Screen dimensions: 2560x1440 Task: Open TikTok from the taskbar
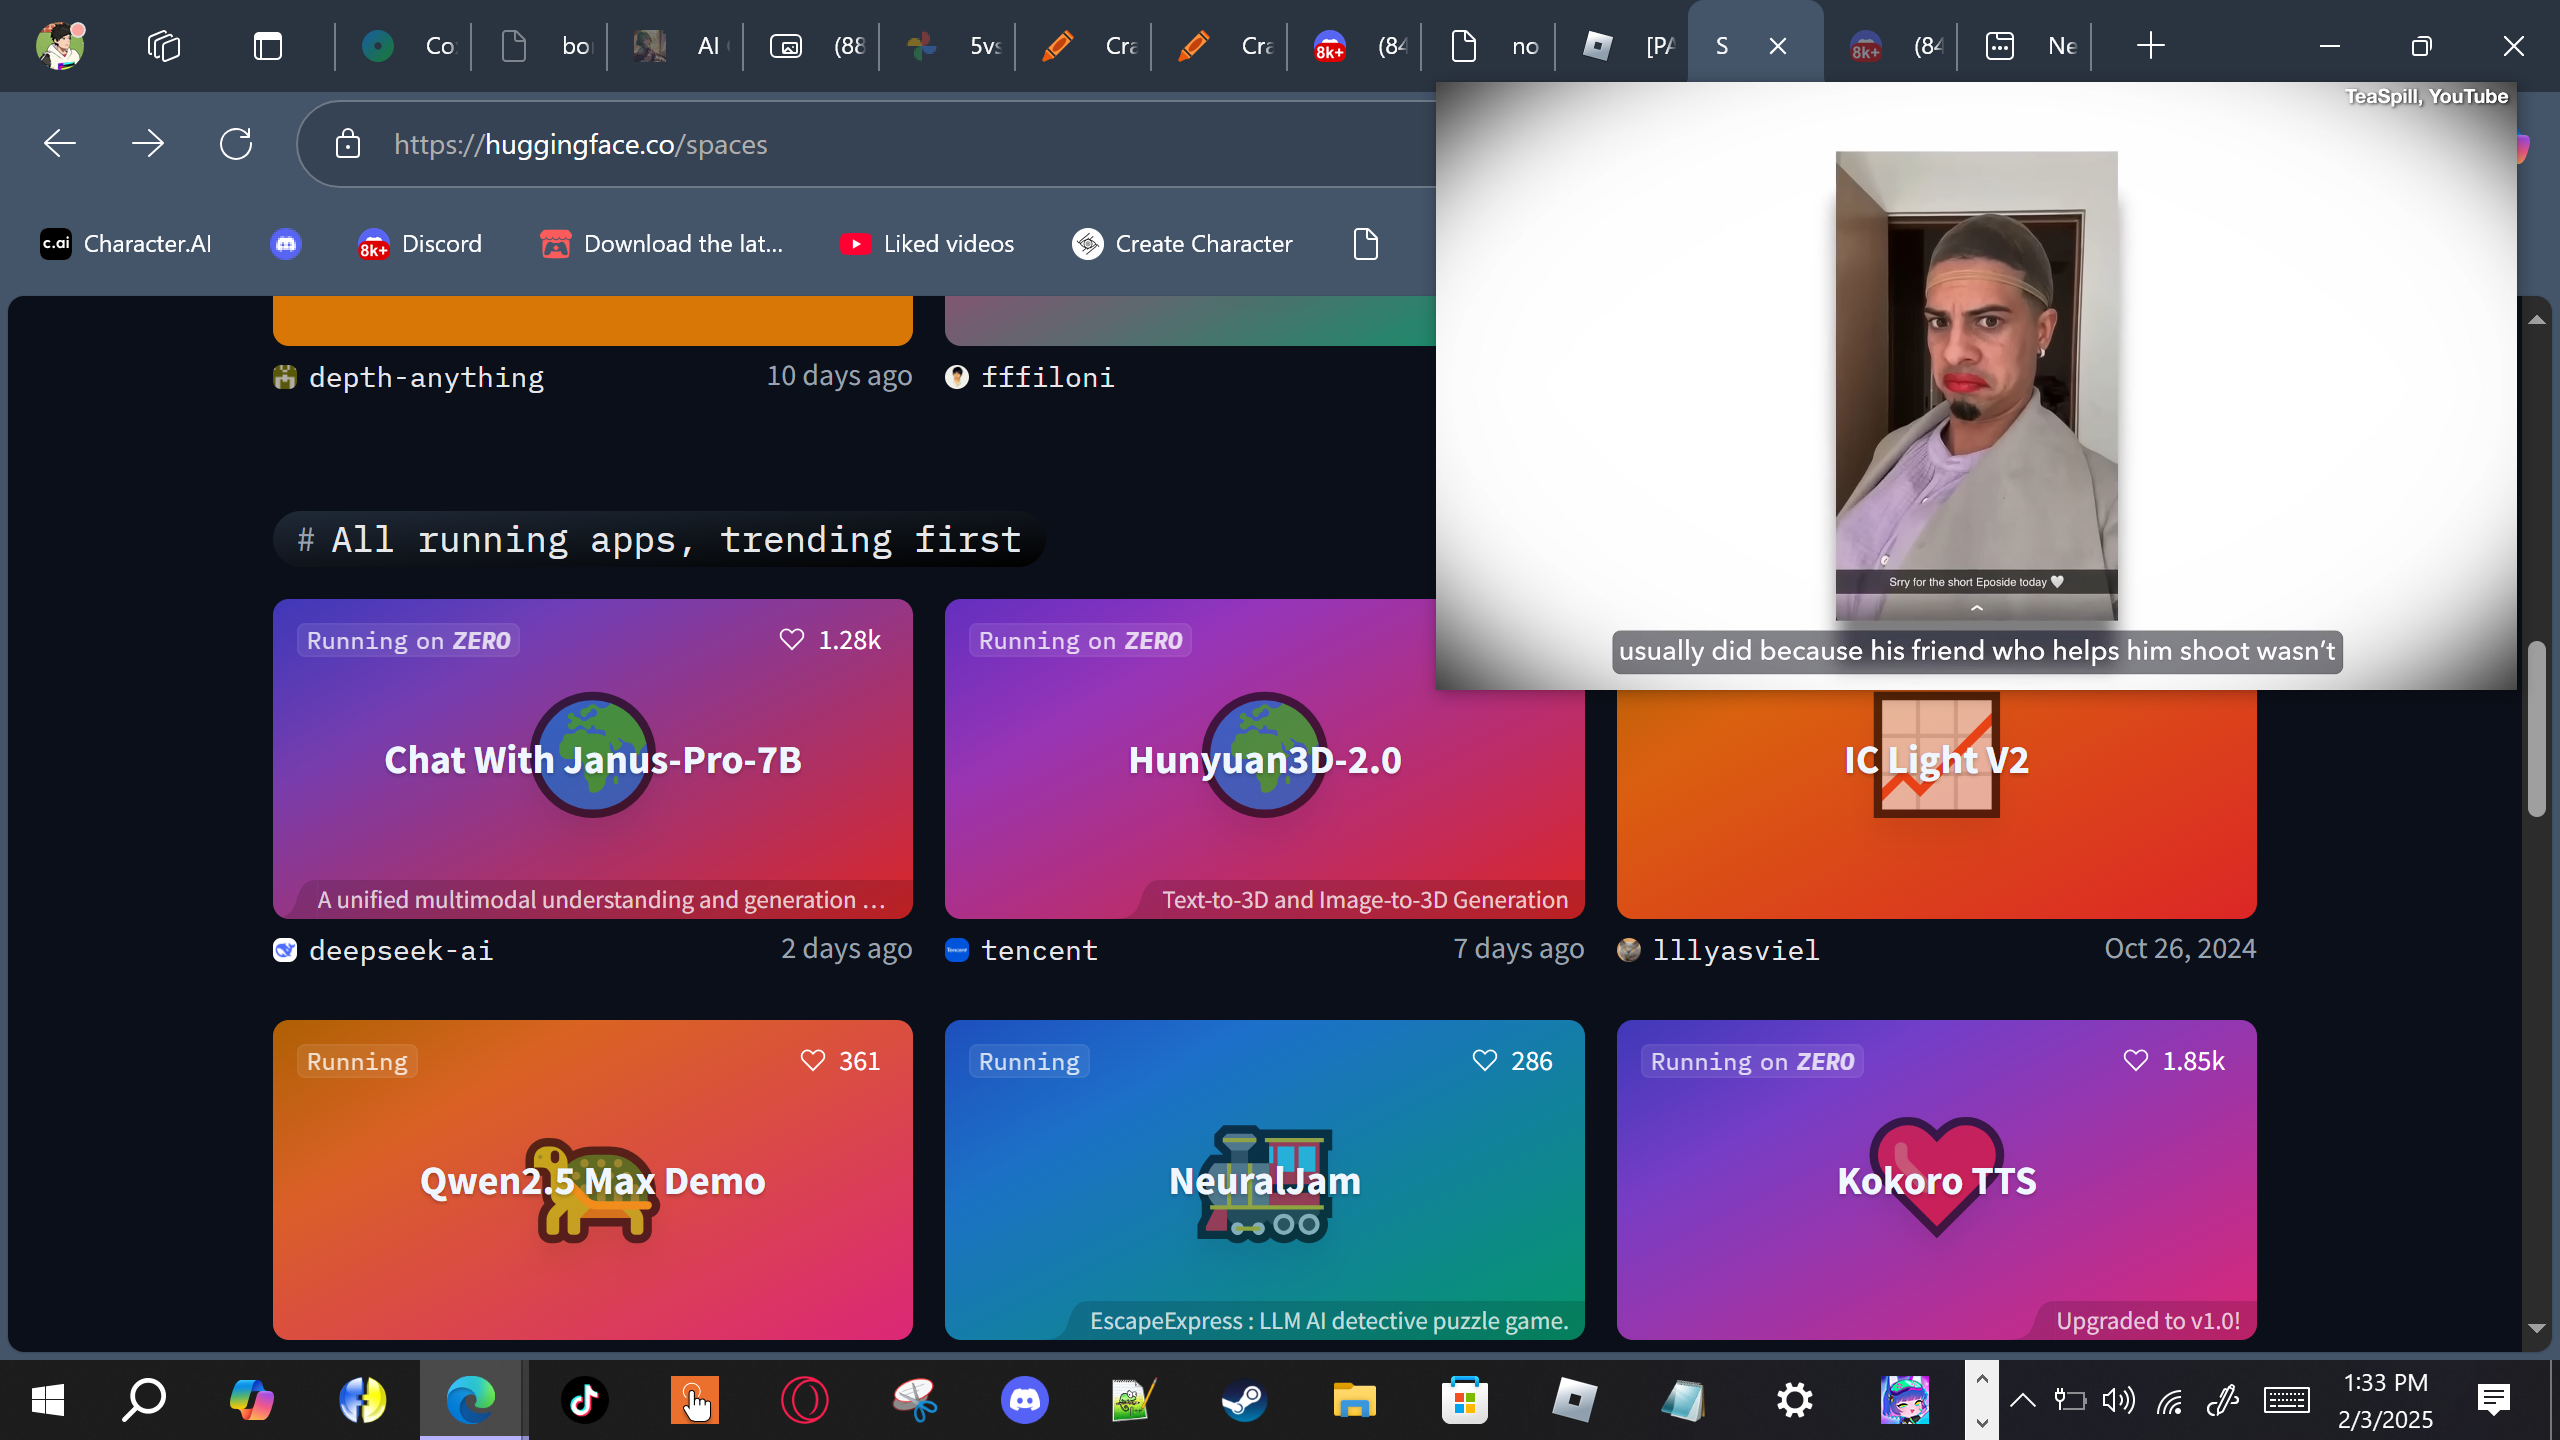[584, 1400]
